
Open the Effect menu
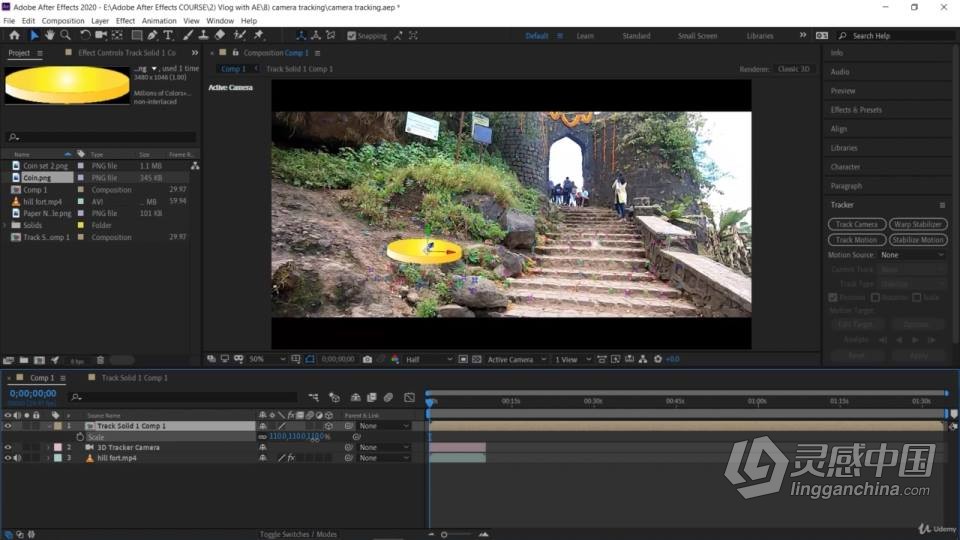[x=126, y=21]
